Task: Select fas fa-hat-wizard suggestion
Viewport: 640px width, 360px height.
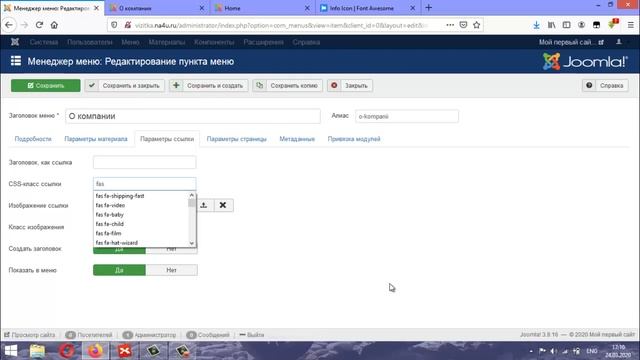Action: [x=141, y=243]
